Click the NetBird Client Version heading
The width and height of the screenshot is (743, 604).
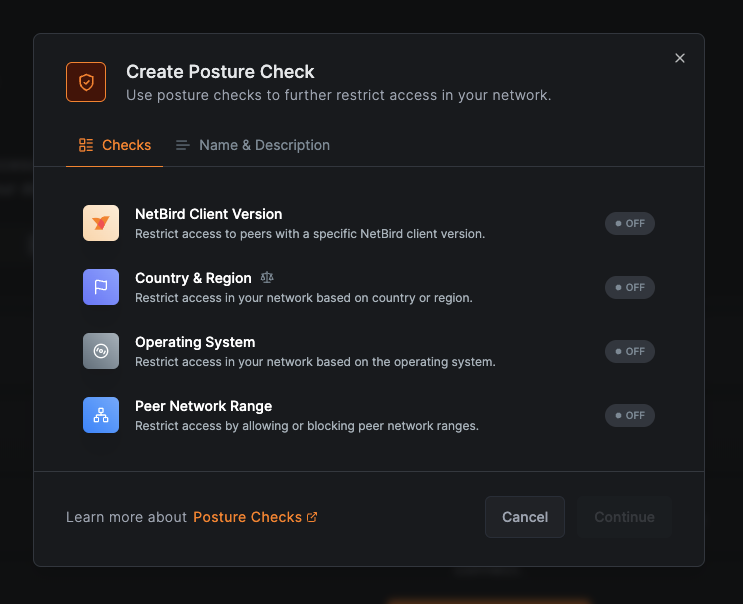(x=208, y=214)
